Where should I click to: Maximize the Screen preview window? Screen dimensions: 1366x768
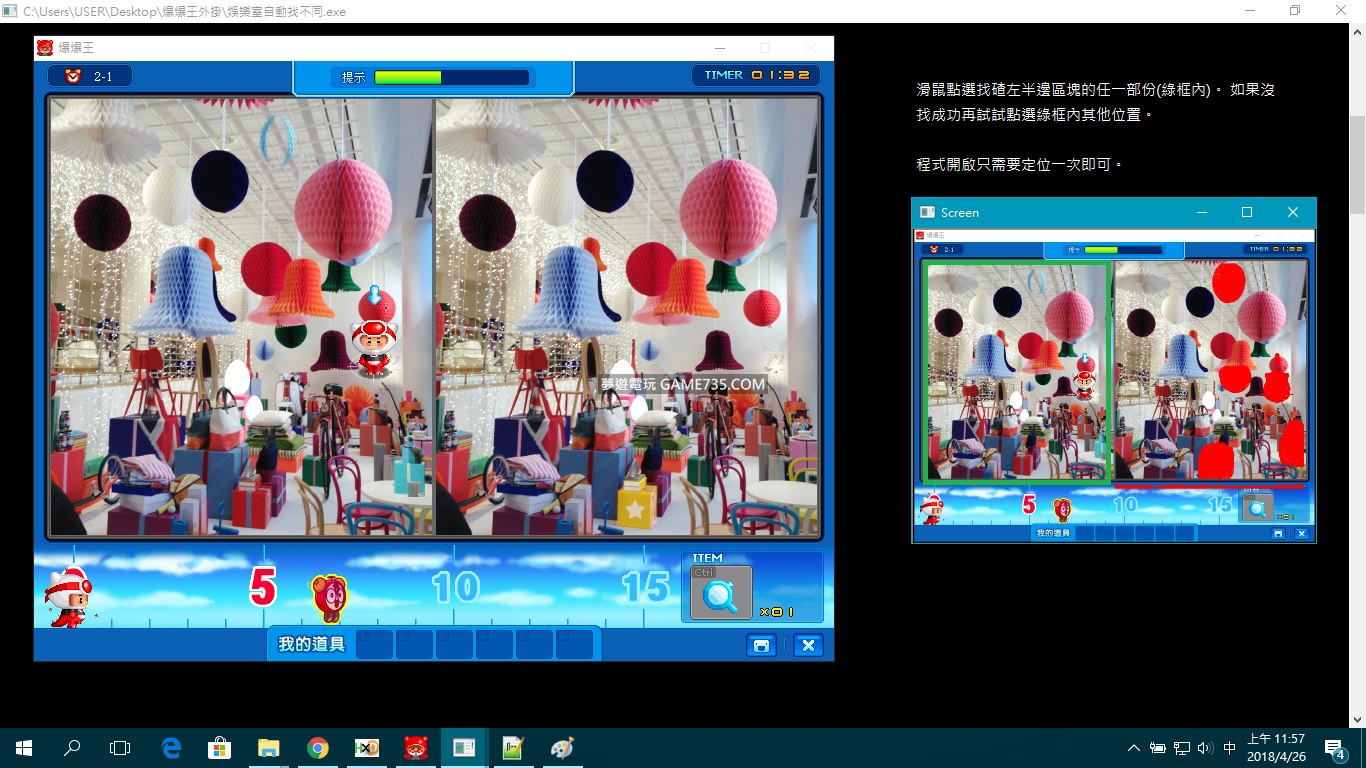(1247, 212)
